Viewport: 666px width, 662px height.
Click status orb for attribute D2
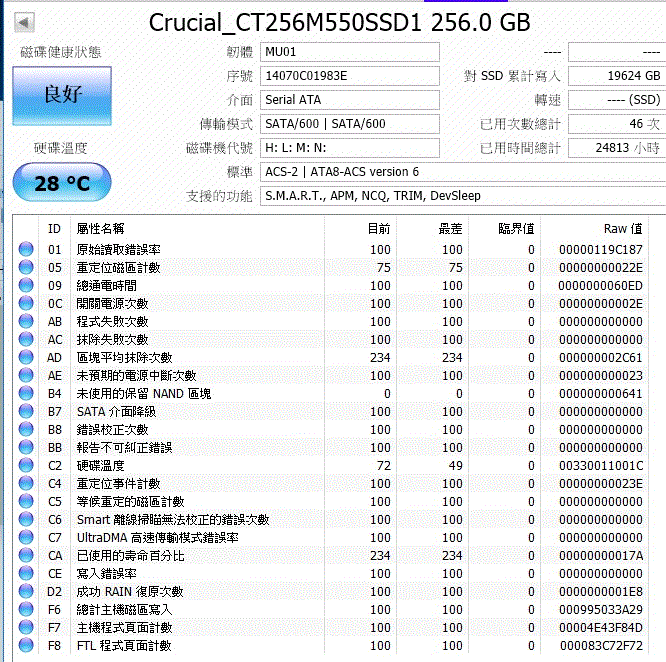click(x=26, y=591)
